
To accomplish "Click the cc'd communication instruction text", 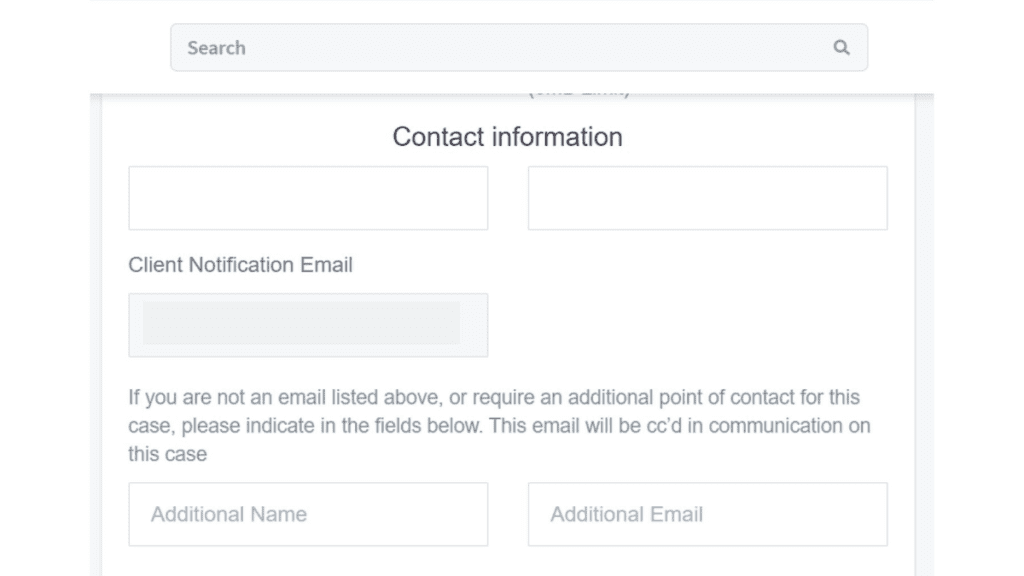I will pos(500,425).
